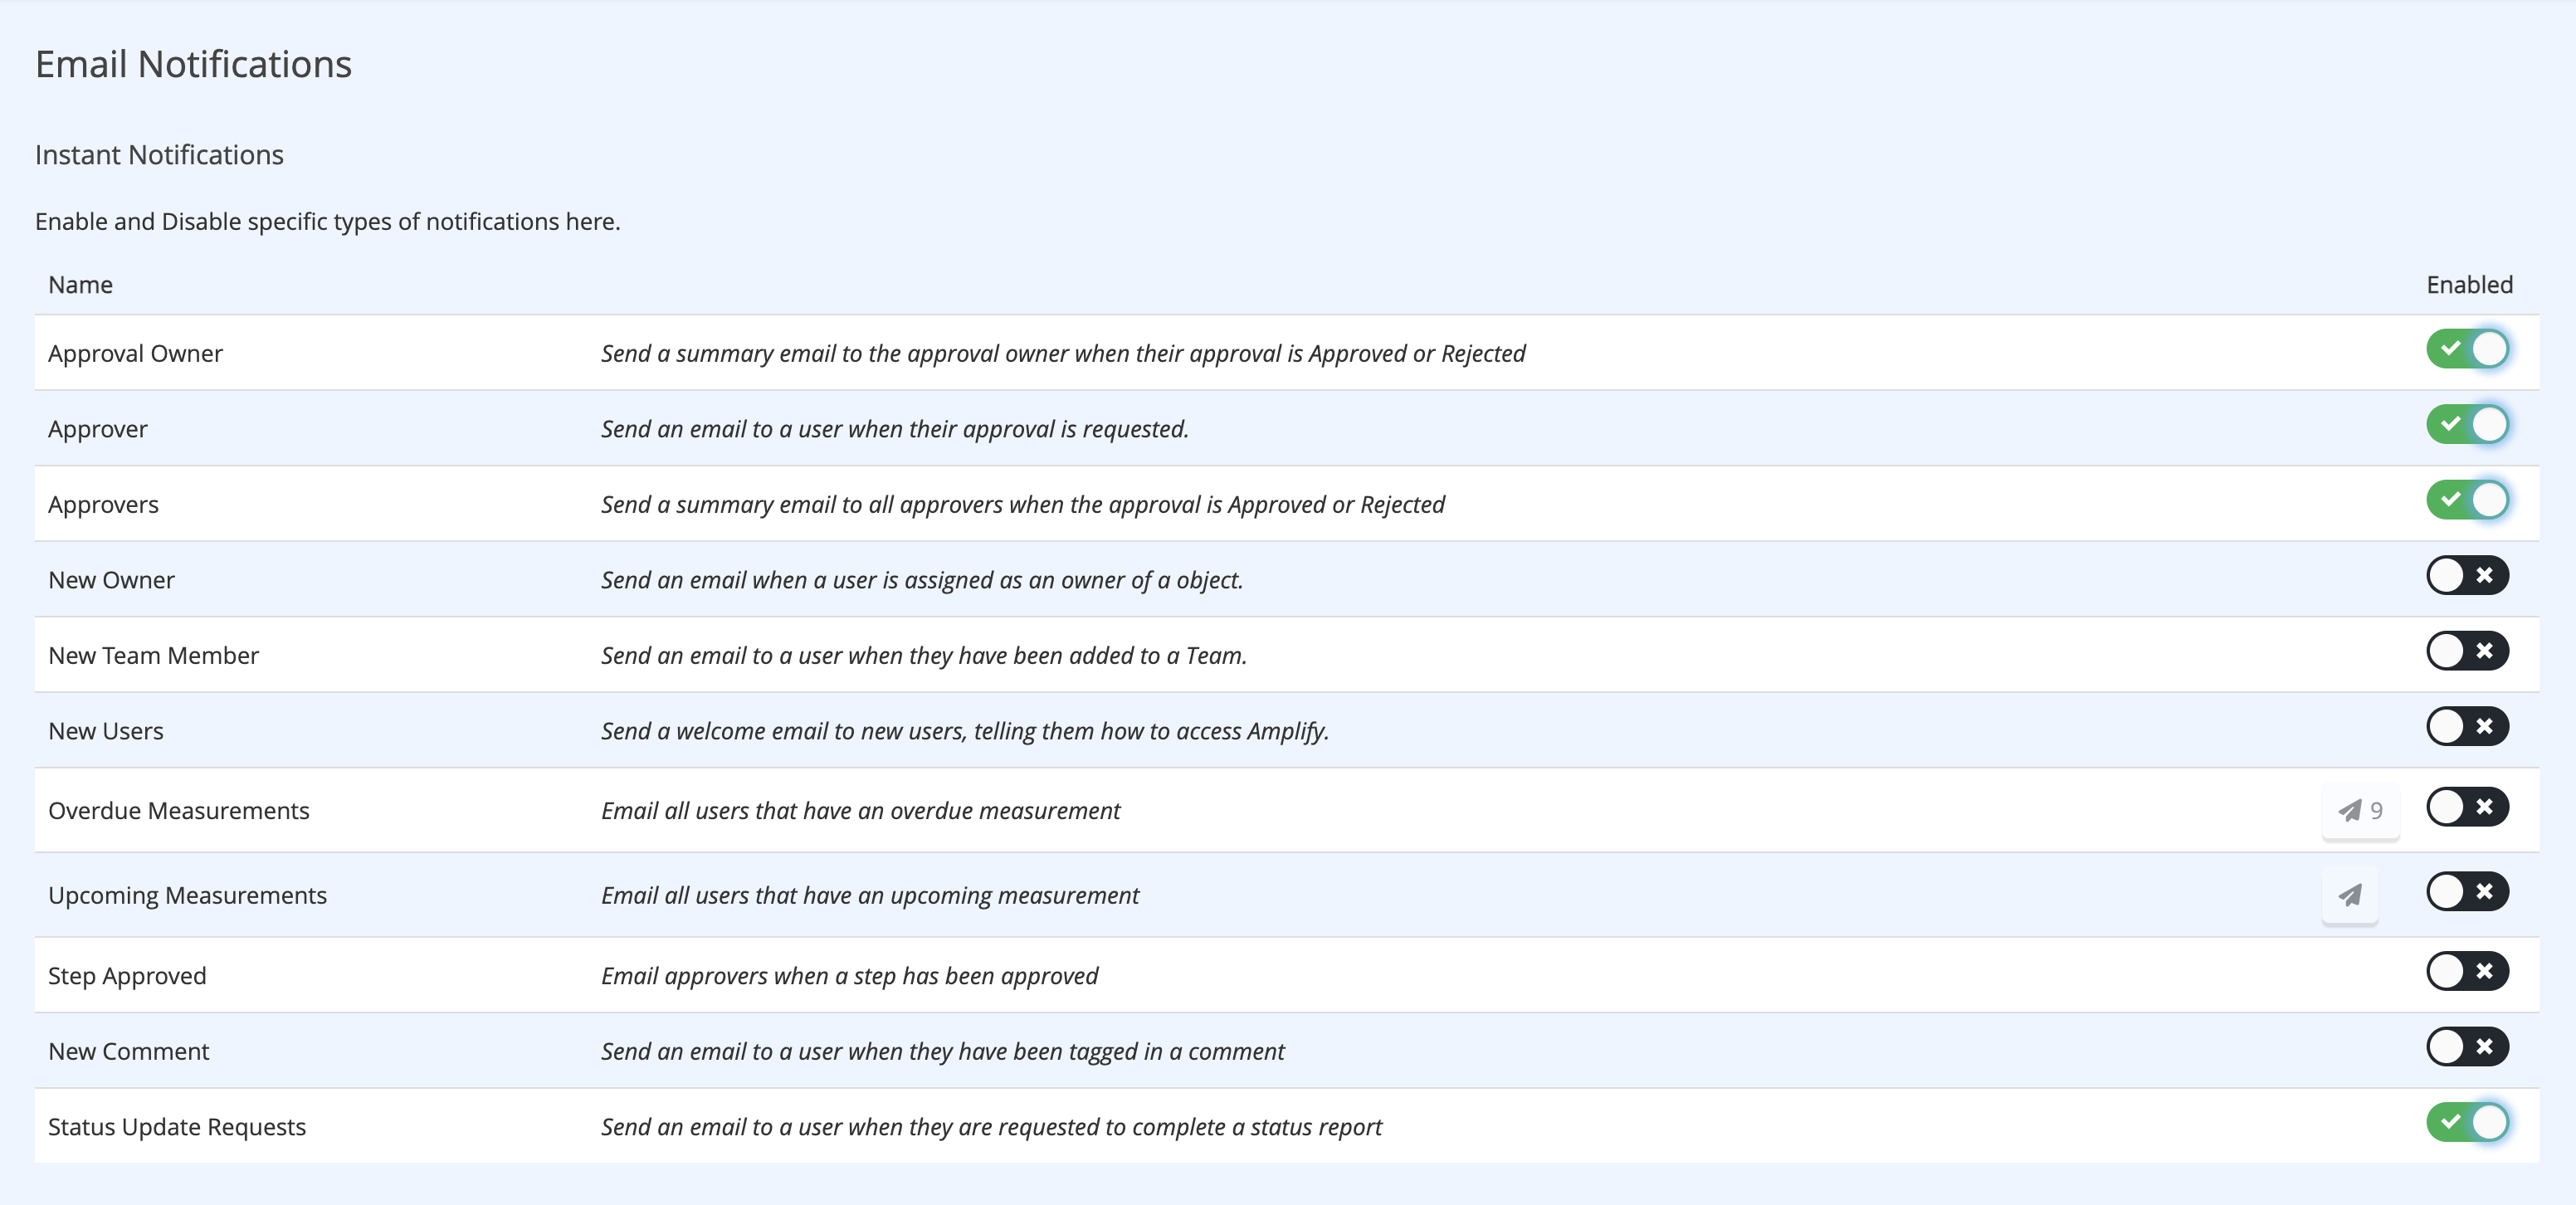Screen dimensions: 2576x1205
Task: Enable the New Users welcome email
Action: click(x=2467, y=727)
